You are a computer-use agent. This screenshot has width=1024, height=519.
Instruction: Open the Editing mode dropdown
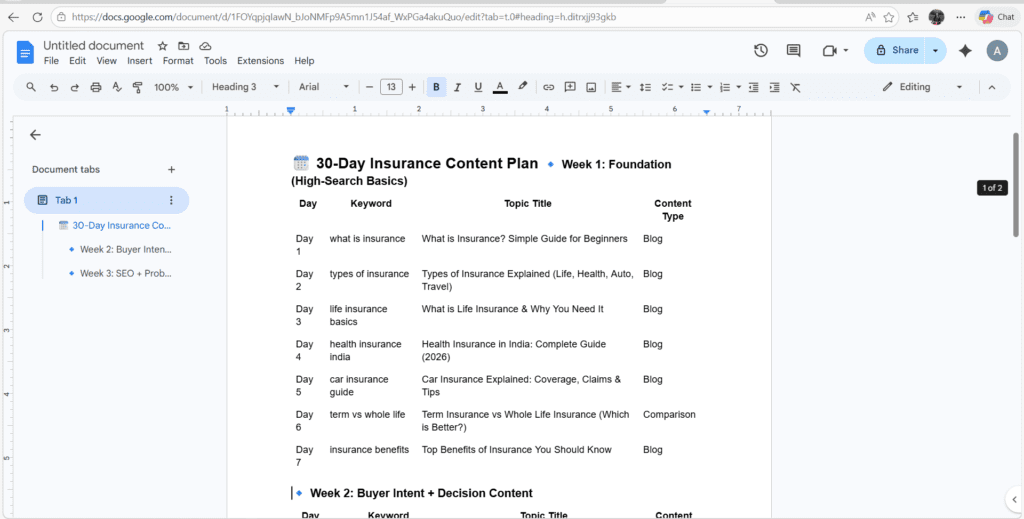[x=922, y=87]
